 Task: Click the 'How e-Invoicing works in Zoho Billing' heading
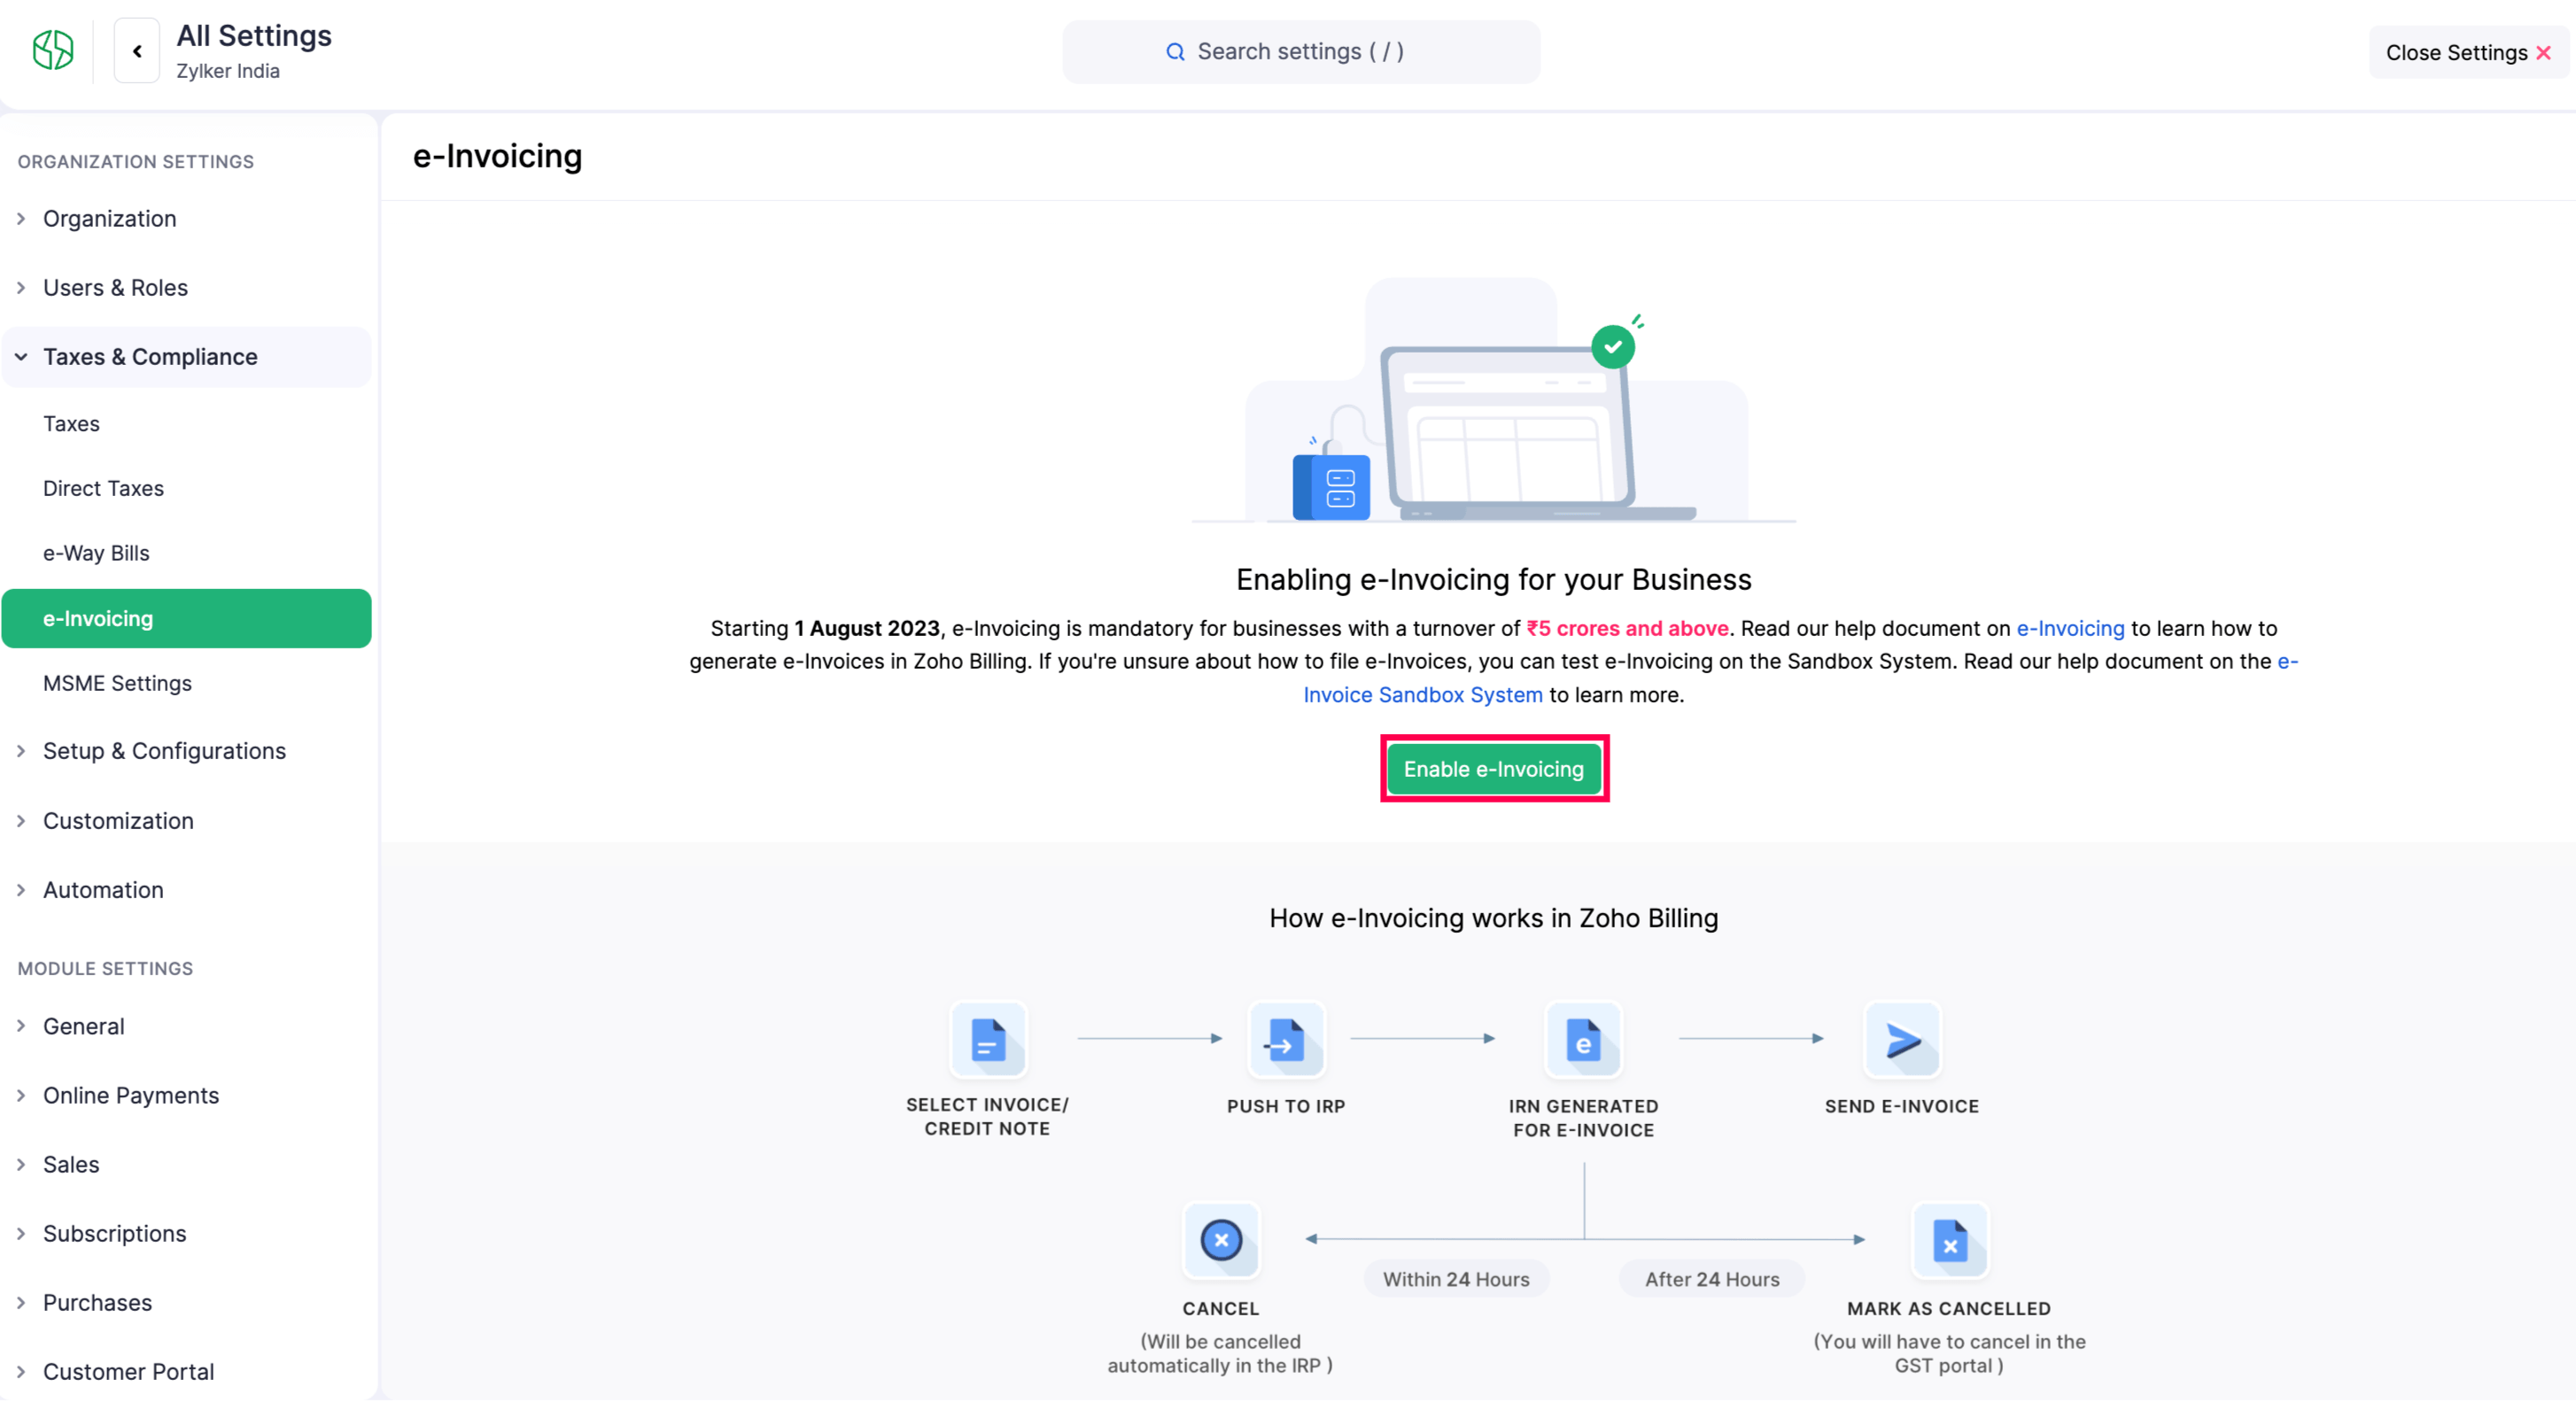click(x=1493, y=919)
